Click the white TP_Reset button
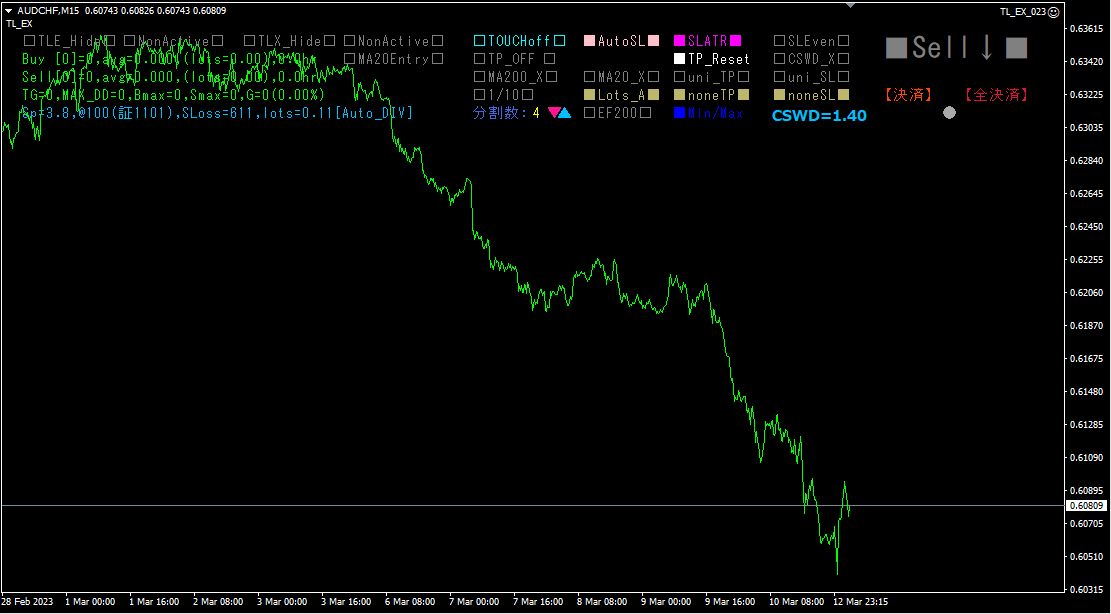1111x614 pixels. 711,59
